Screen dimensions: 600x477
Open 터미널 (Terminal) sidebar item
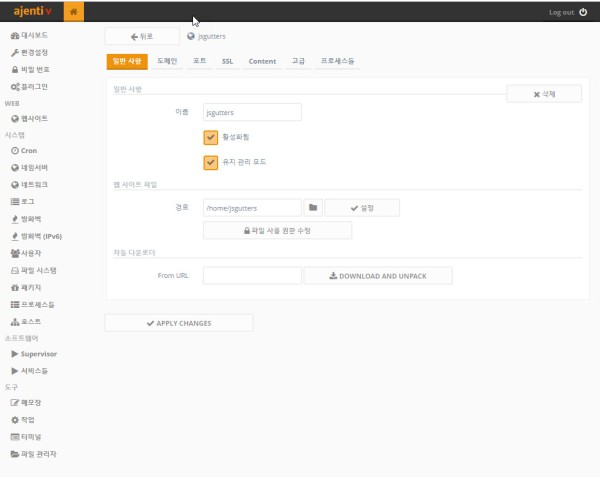26,437
